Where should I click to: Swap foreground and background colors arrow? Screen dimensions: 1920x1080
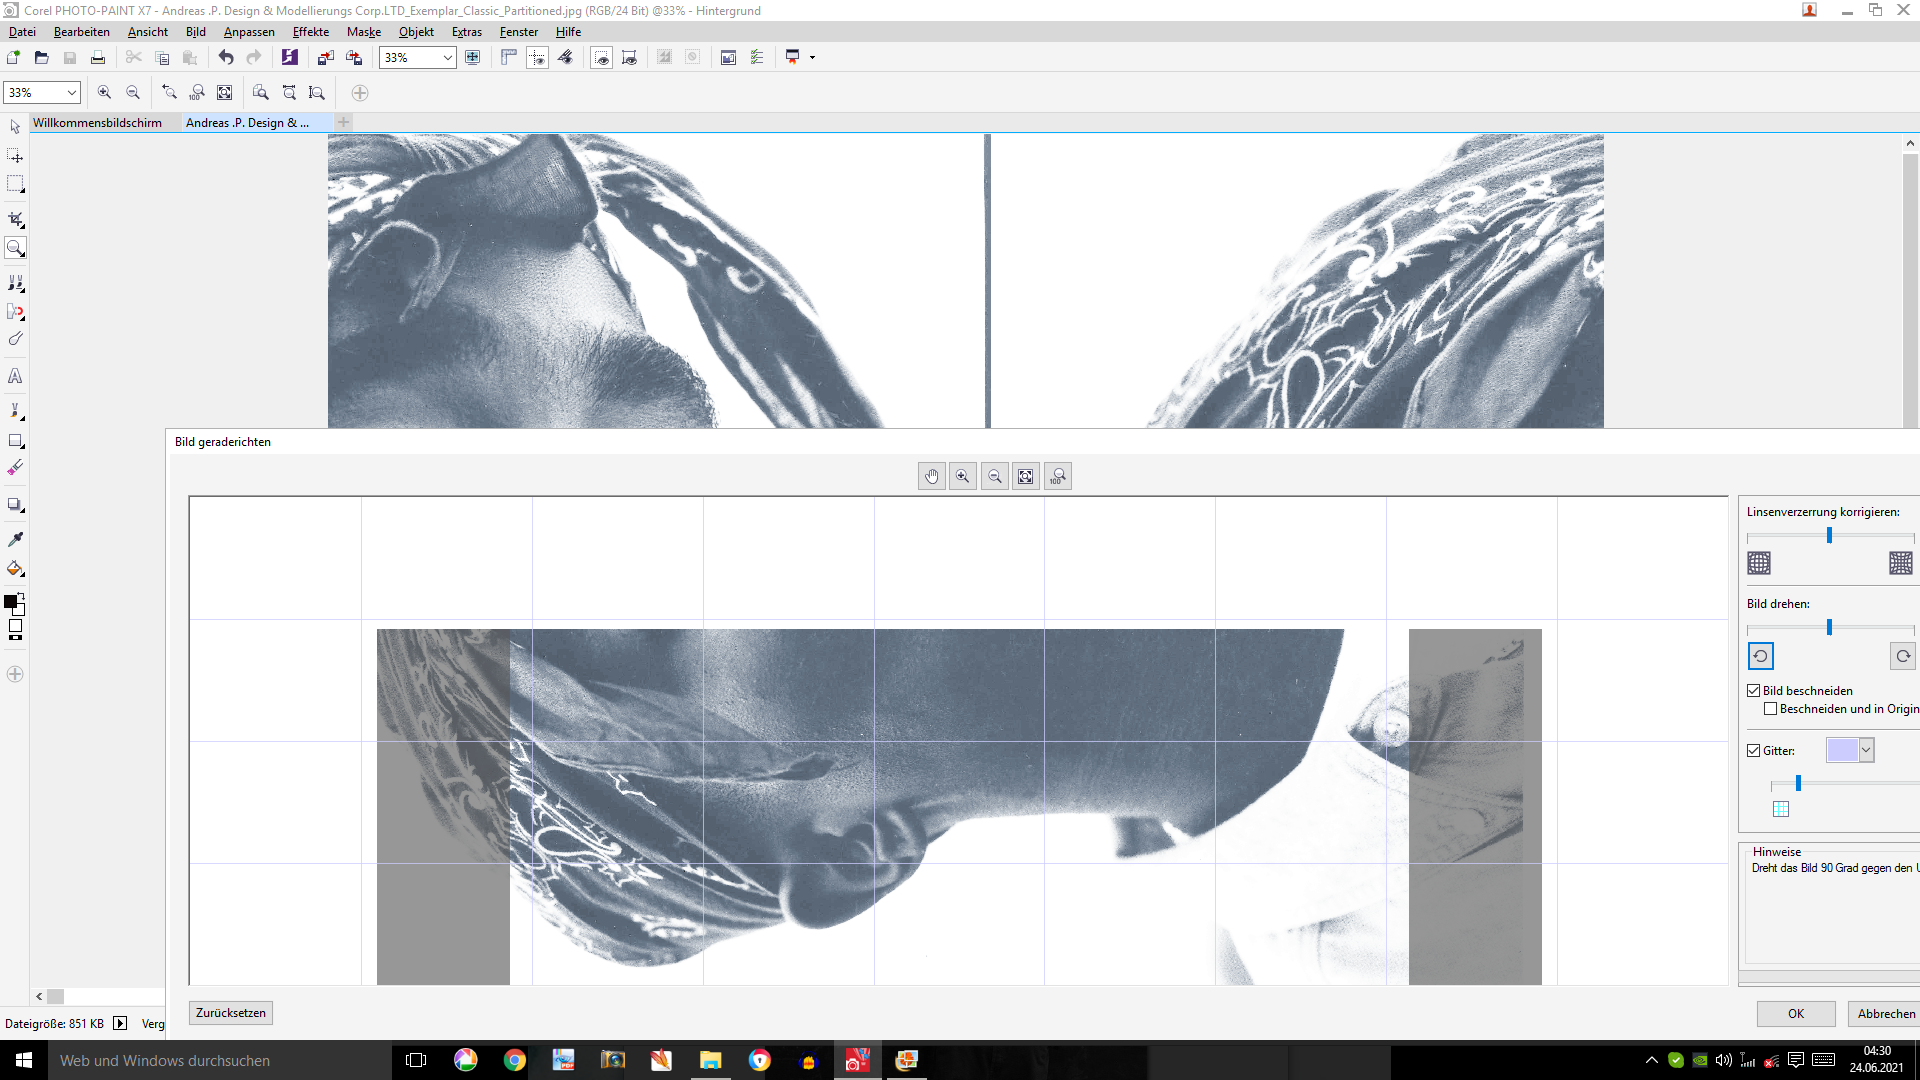[x=22, y=596]
